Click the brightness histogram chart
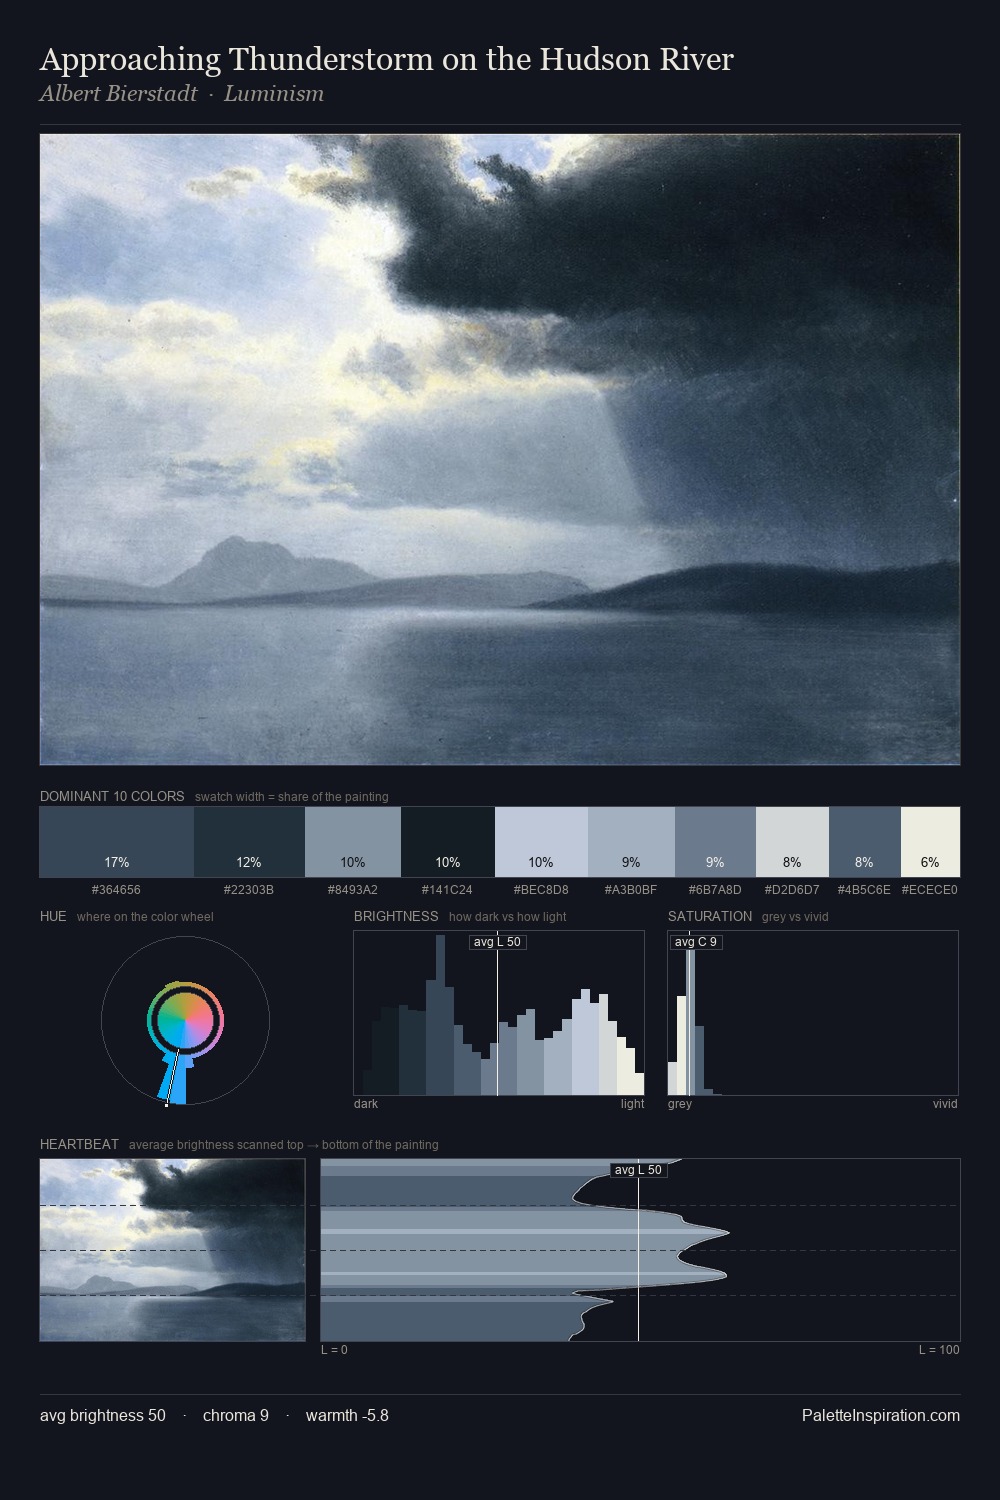The width and height of the screenshot is (1000, 1500). pyautogui.click(x=499, y=1013)
